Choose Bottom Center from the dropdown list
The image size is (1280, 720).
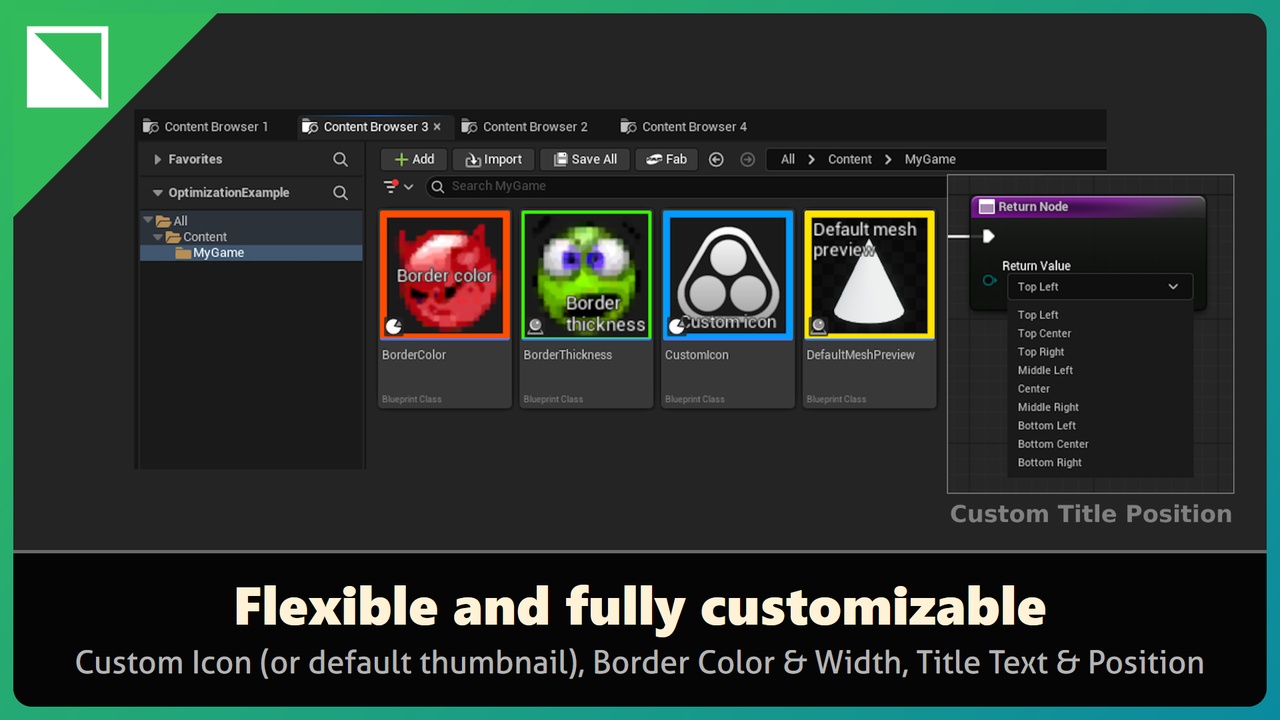1053,444
